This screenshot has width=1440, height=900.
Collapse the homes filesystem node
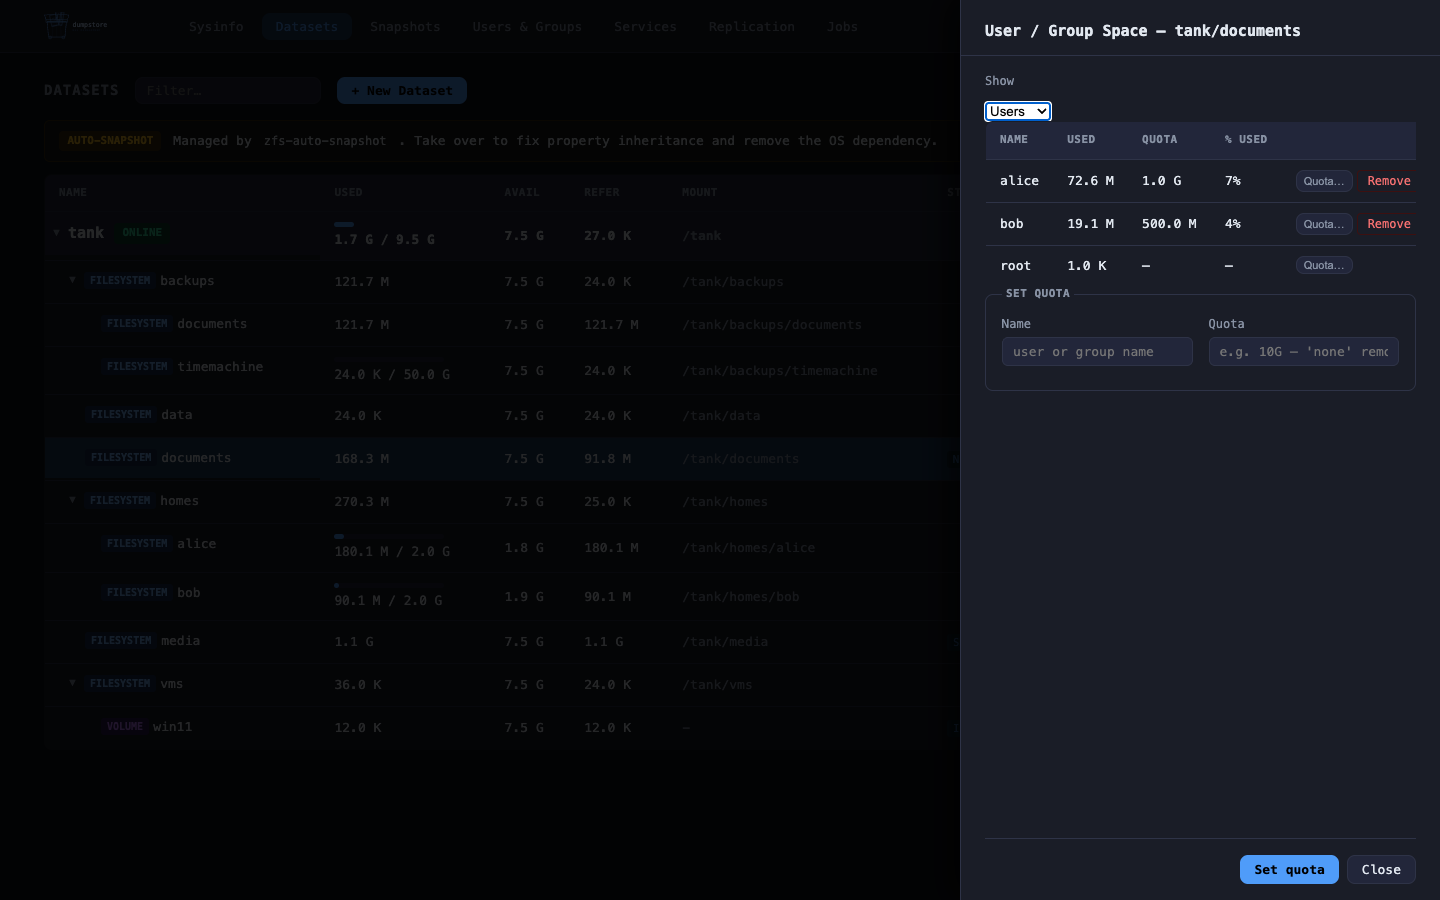coord(72,501)
